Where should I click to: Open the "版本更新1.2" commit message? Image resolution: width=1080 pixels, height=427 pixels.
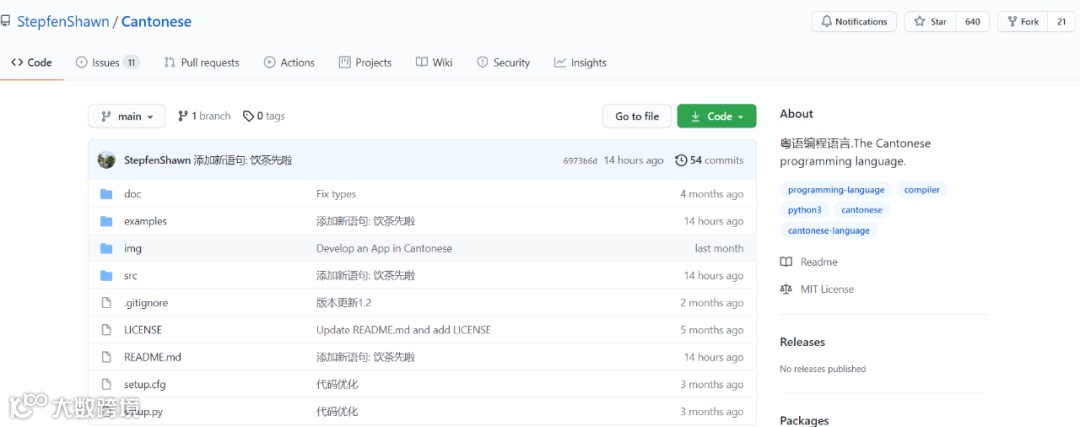pos(344,302)
